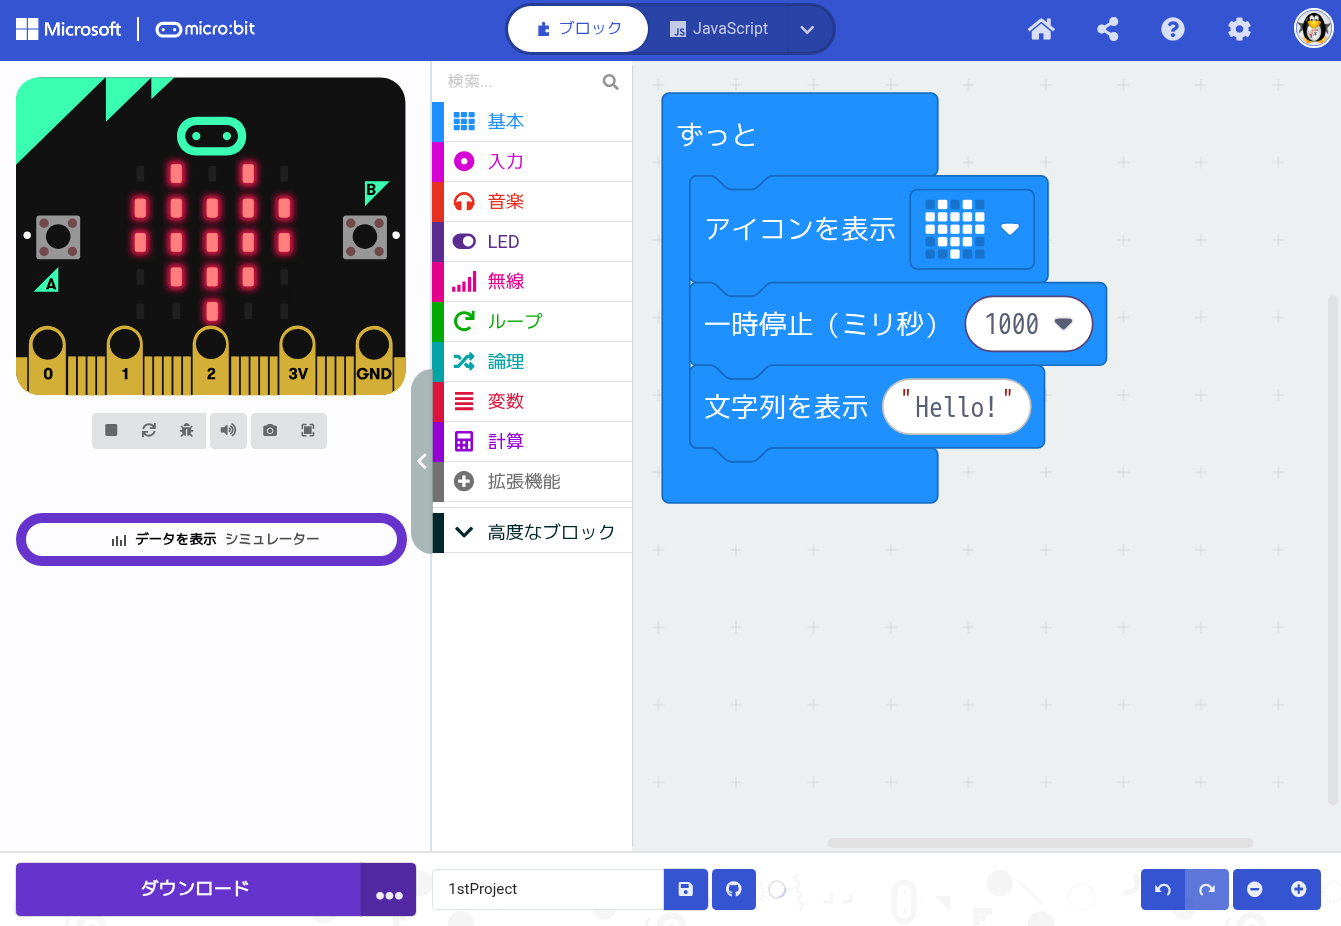The width and height of the screenshot is (1341, 926).
Task: Click the GitHub icon button
Action: (x=734, y=889)
